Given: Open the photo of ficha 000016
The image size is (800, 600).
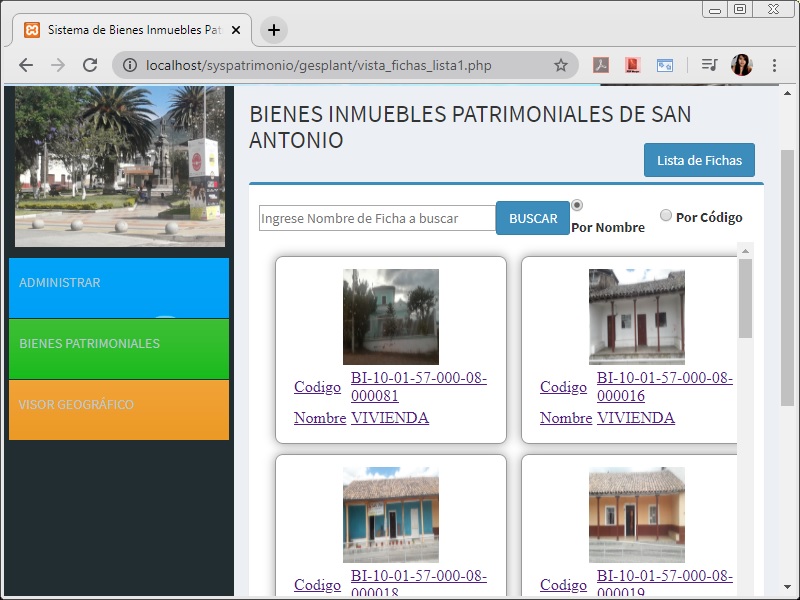Looking at the screenshot, I should coord(637,317).
